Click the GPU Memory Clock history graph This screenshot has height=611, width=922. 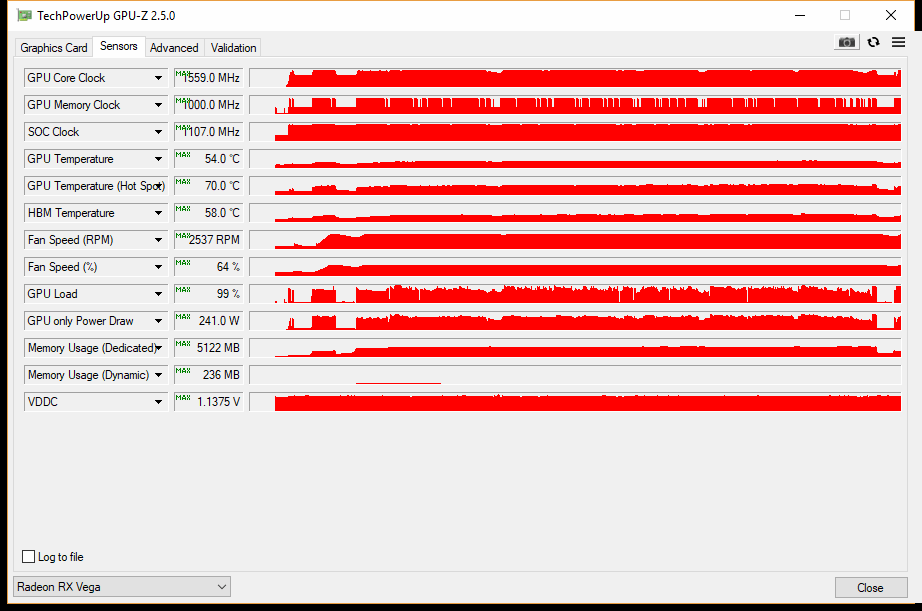coord(575,105)
